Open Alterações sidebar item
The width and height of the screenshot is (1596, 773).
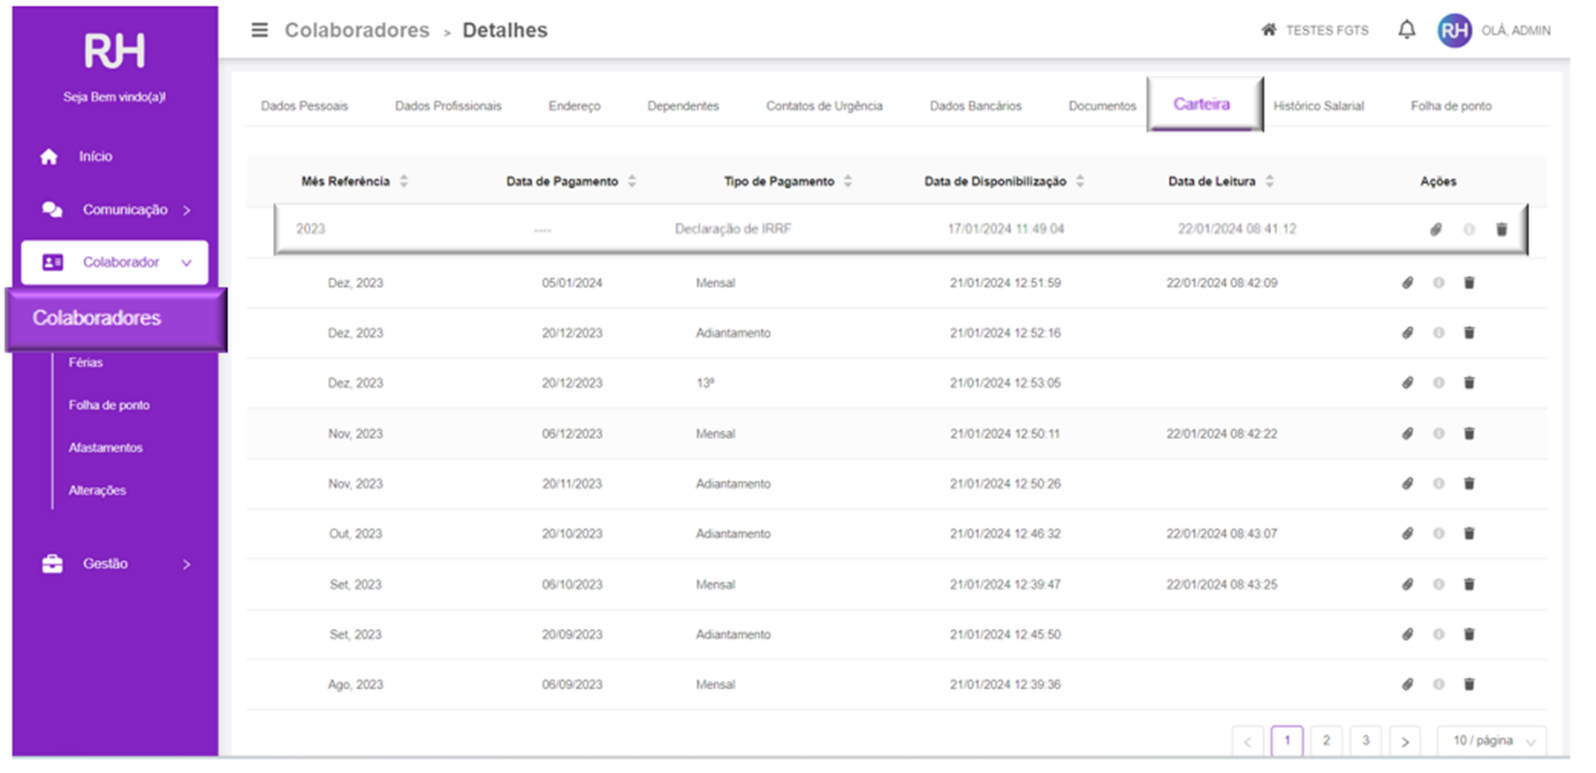pos(97,491)
